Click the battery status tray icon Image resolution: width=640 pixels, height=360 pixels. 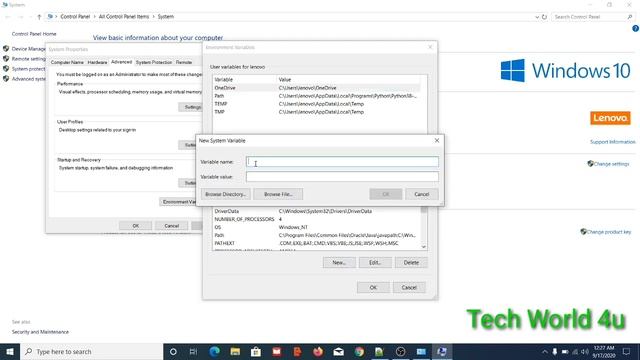pos(565,351)
